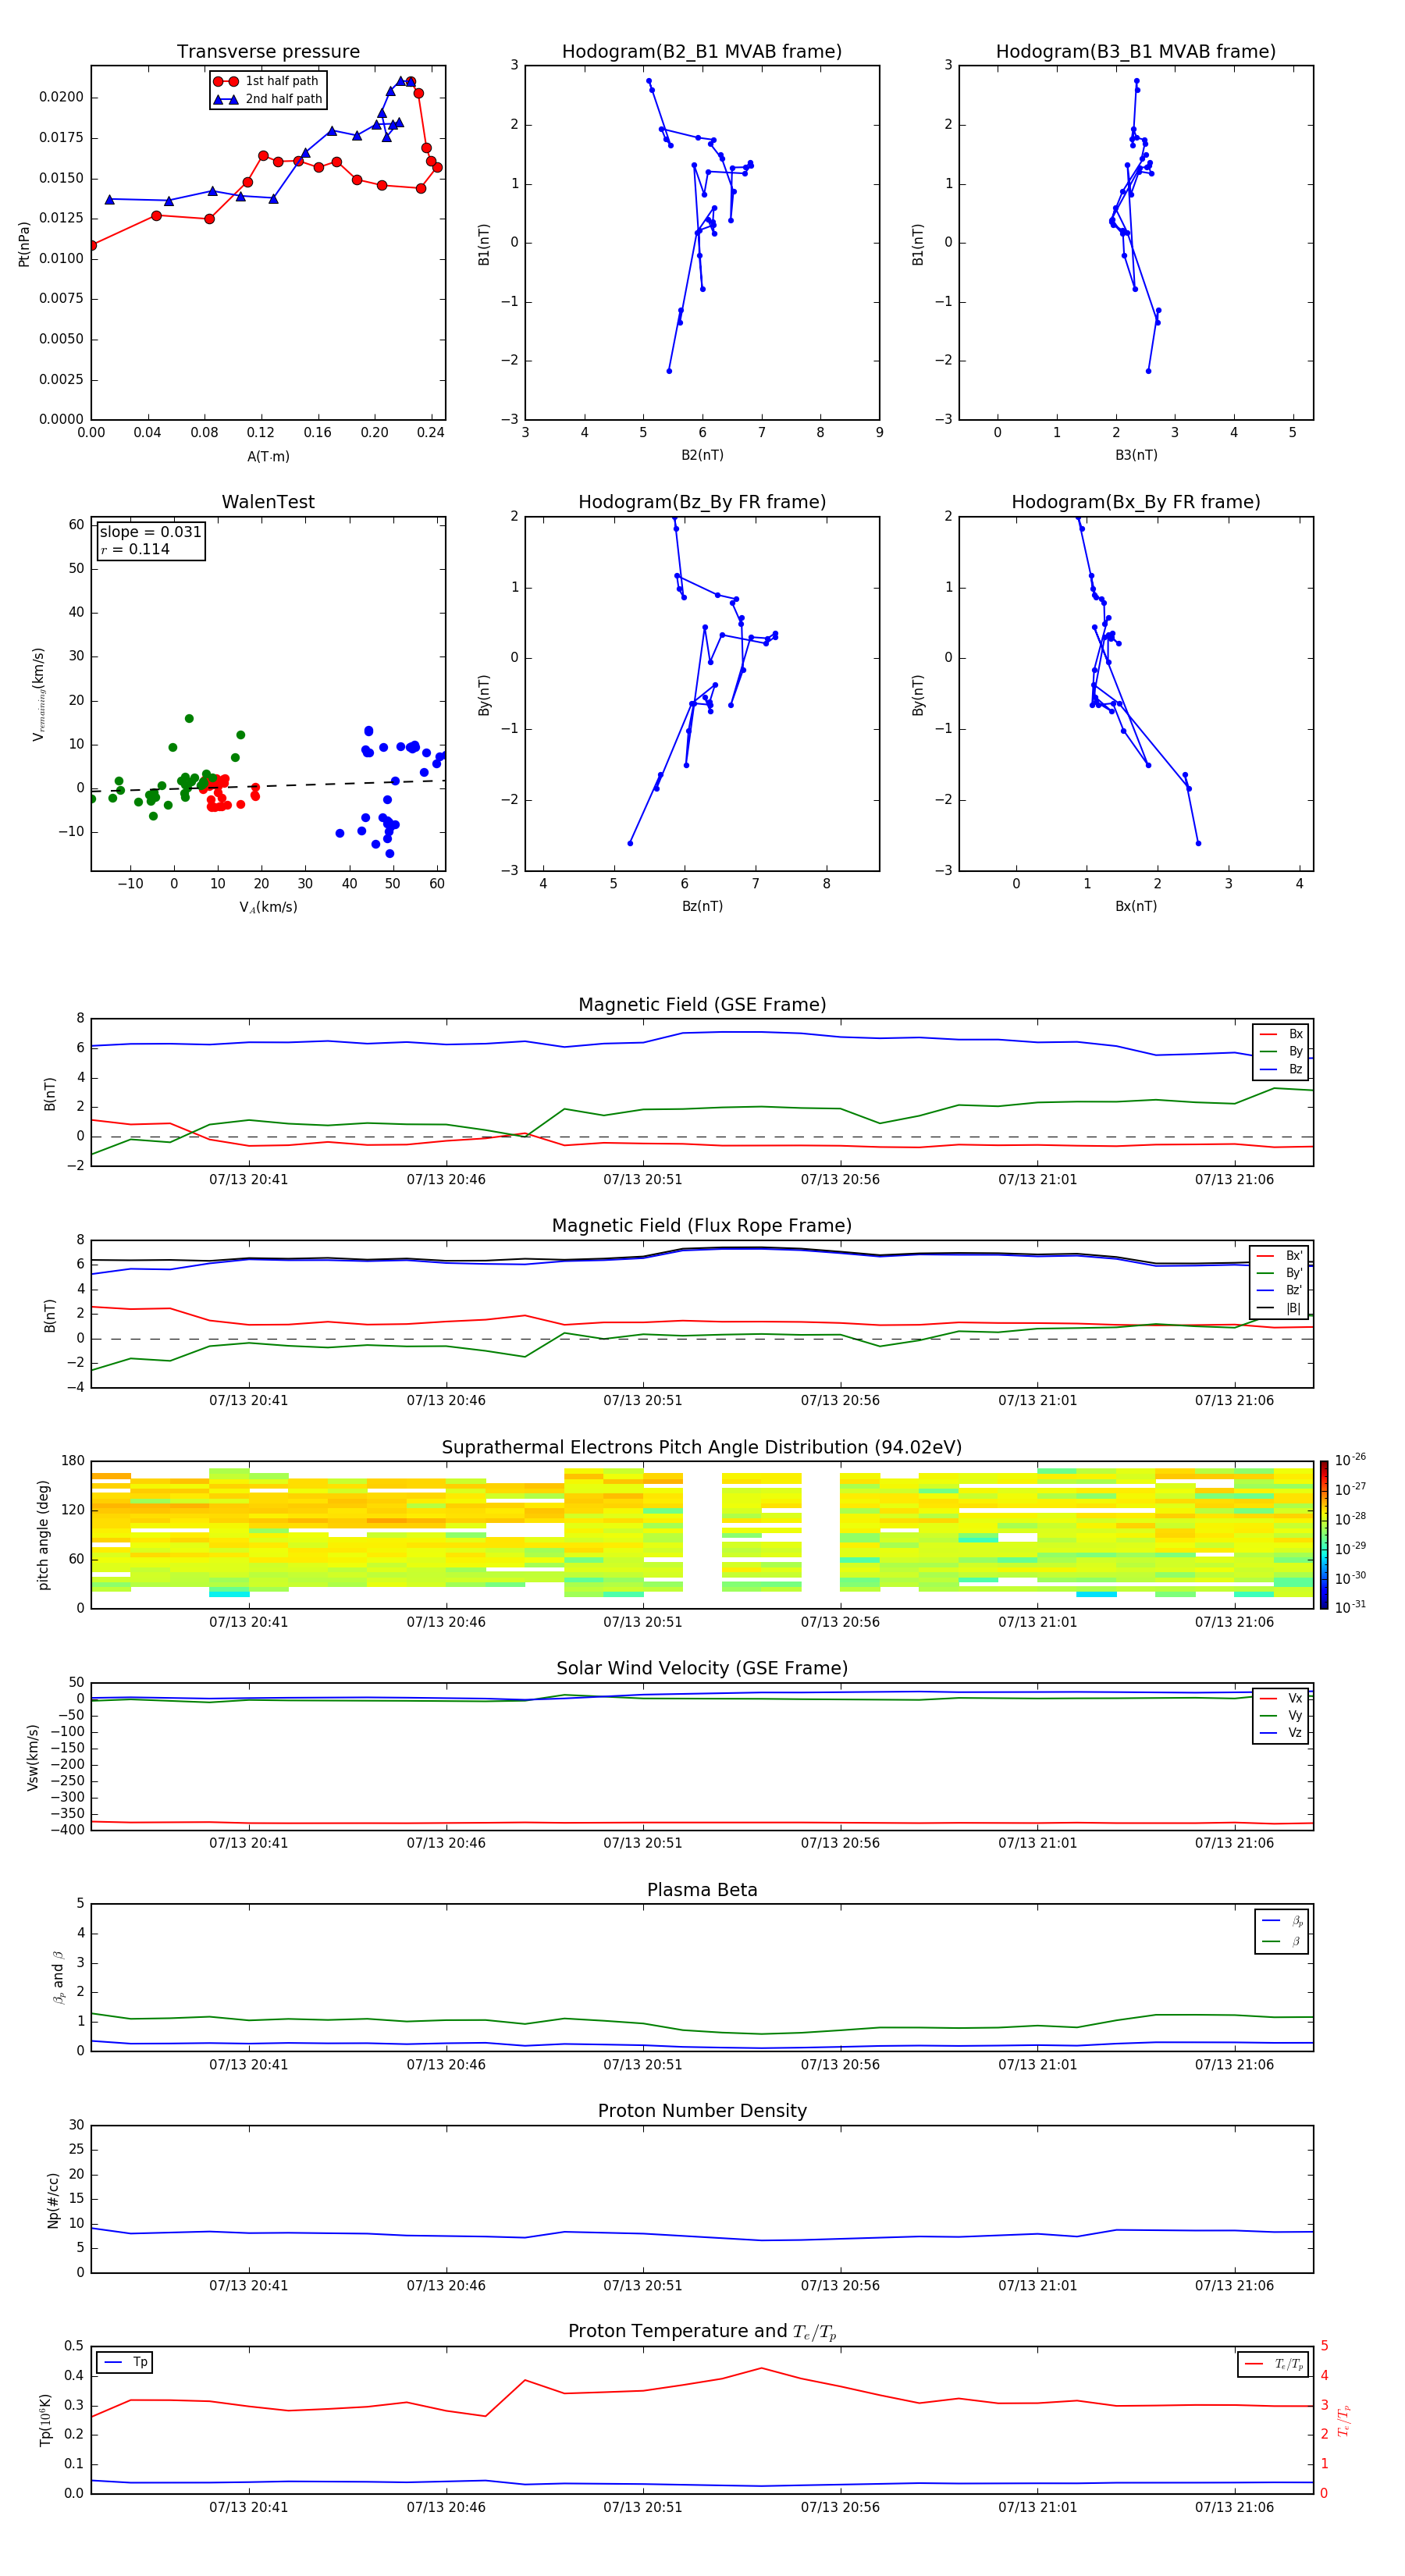Click the 'Transverse pressure' plot title
1405x2576 pixels.
268,52
